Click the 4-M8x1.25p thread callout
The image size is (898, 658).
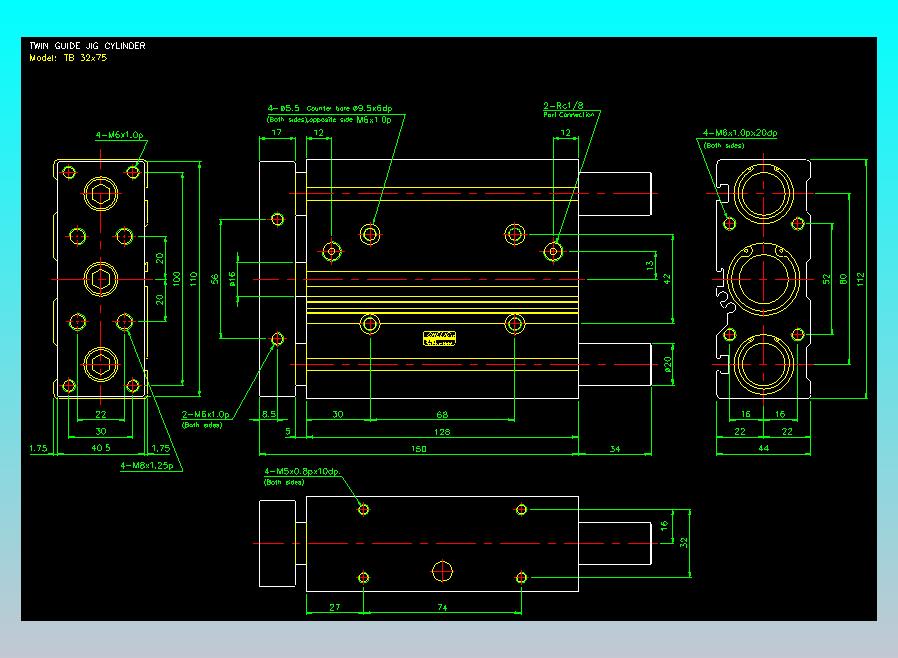[x=147, y=465]
